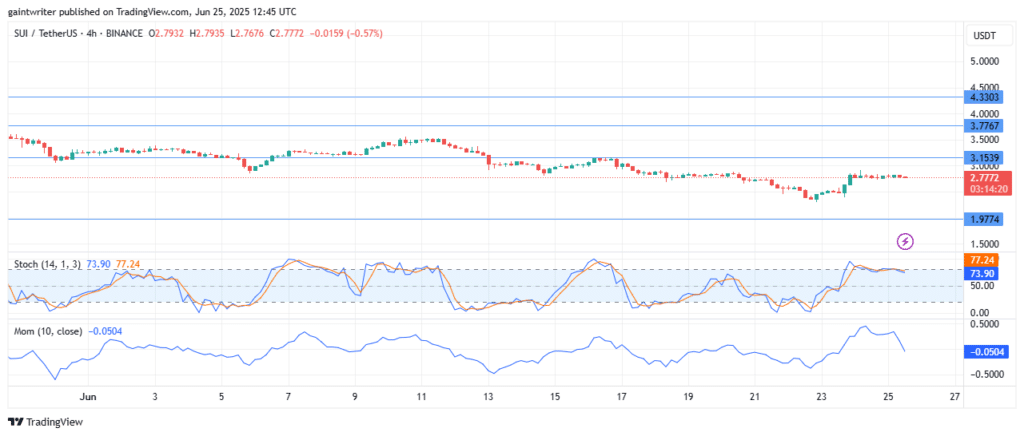Click the date 19 on the time axis
This screenshot has width=1024, height=436.
point(688,396)
